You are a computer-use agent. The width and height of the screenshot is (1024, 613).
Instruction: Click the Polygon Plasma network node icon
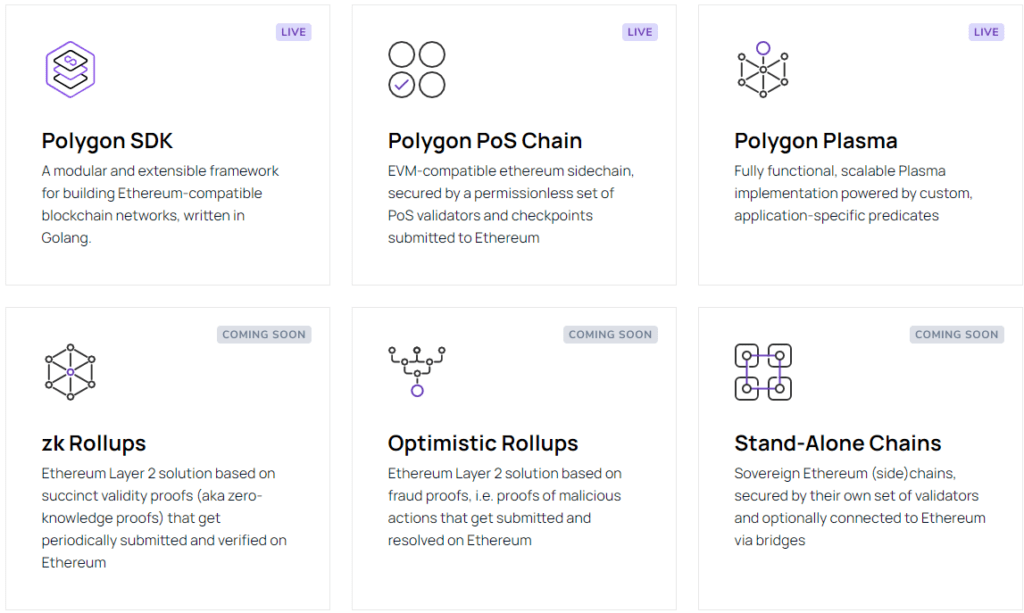(762, 69)
